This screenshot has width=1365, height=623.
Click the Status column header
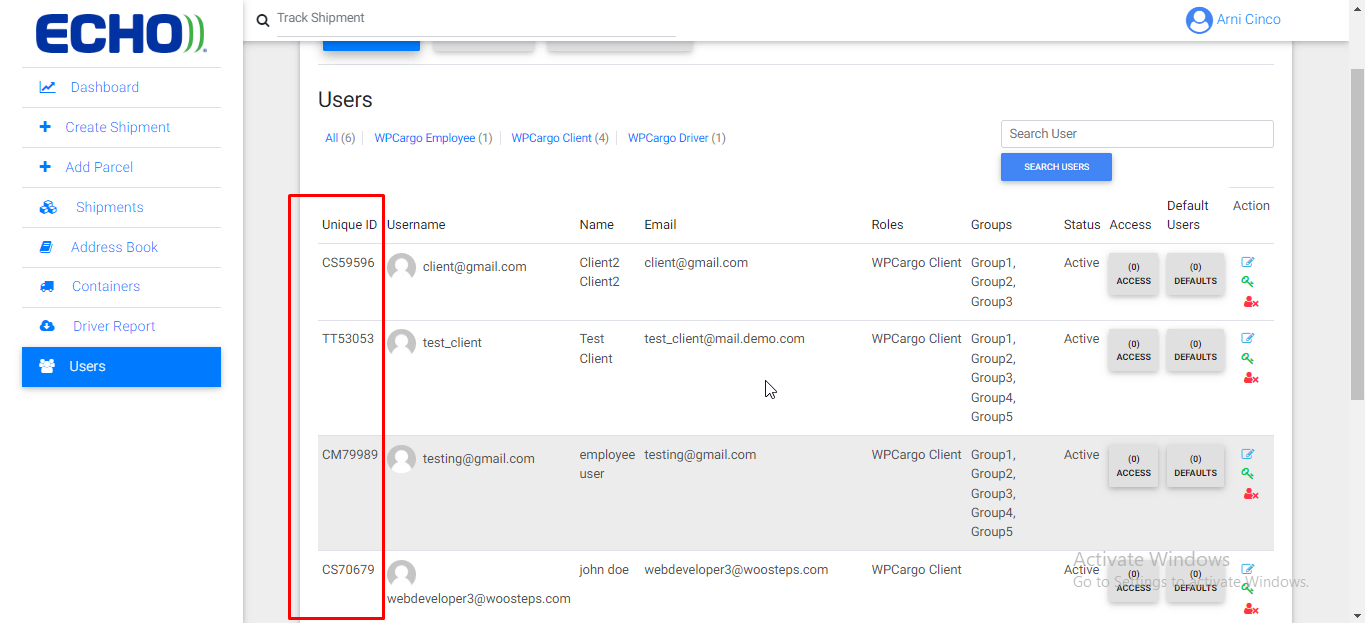coord(1082,225)
